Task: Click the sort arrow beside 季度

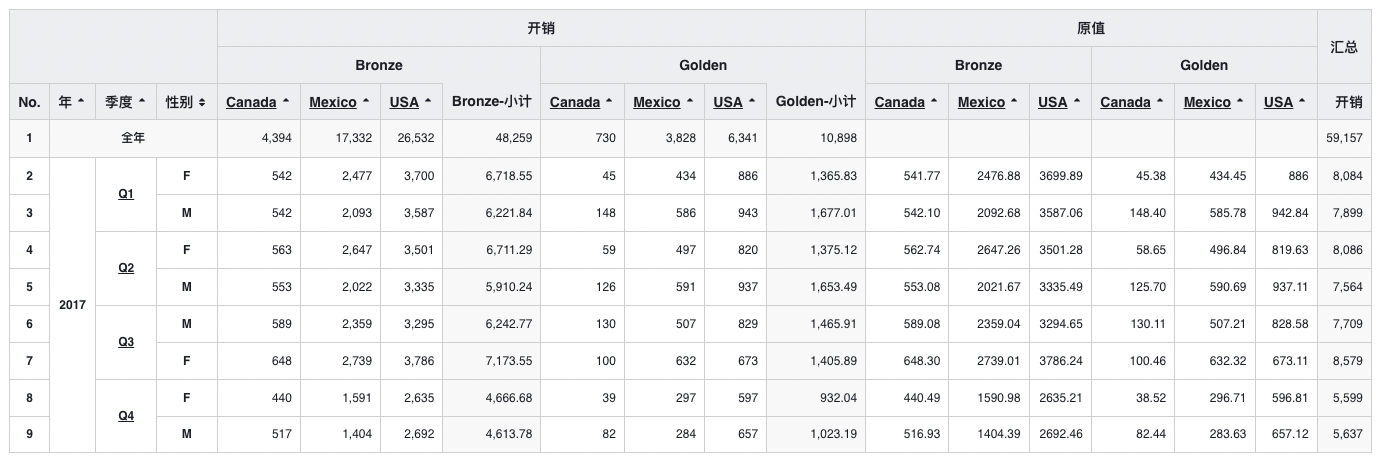Action: [142, 102]
